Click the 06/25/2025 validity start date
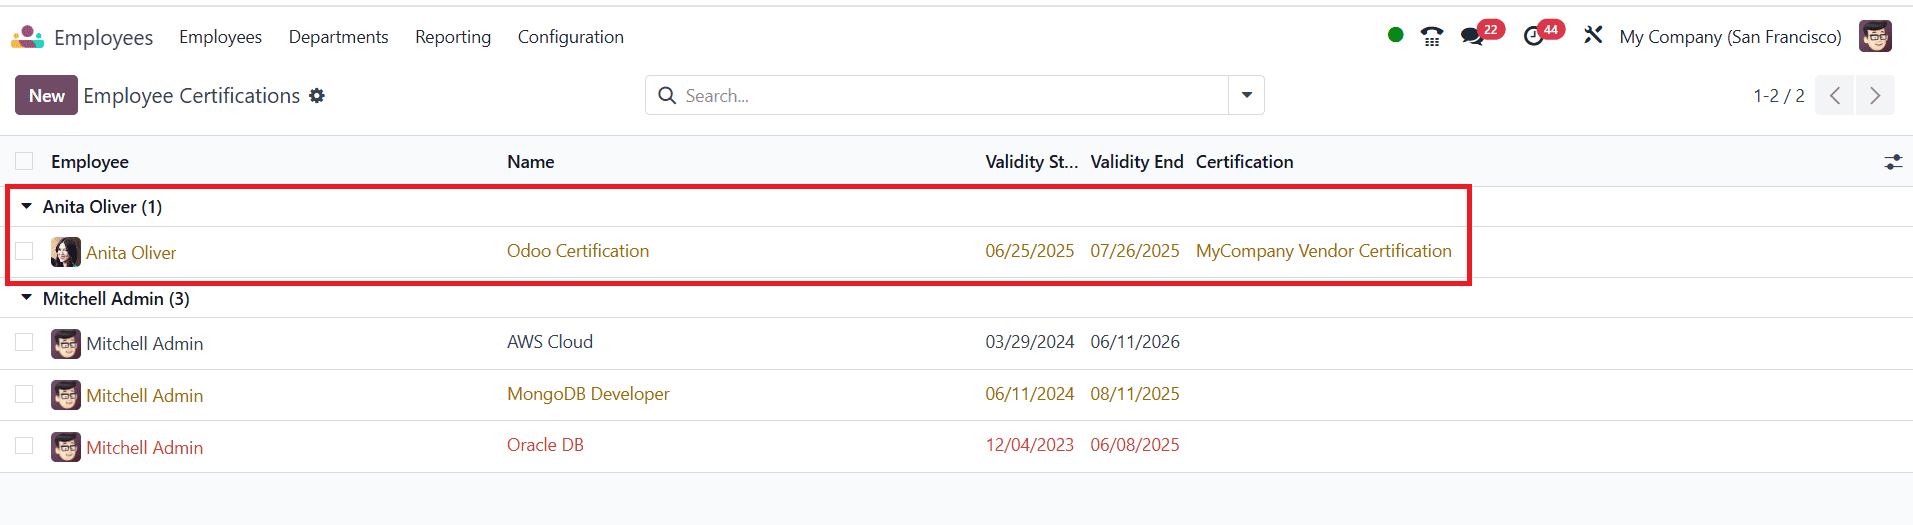 point(1029,251)
